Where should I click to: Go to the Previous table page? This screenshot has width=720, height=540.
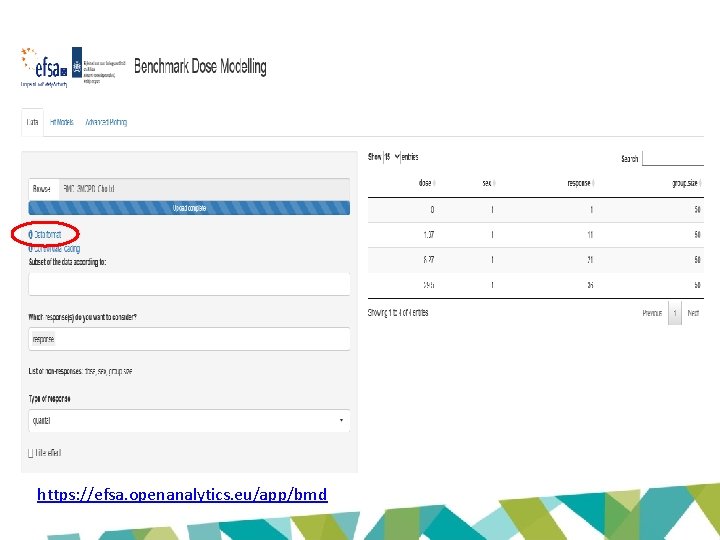coord(652,313)
